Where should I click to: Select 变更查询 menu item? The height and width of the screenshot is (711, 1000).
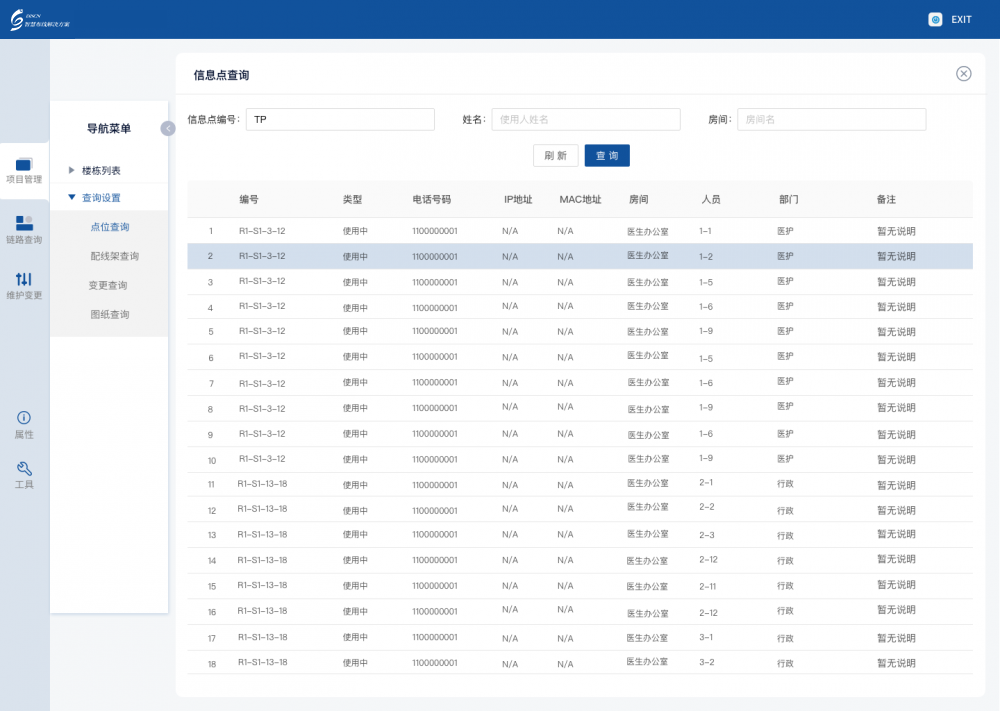(108, 286)
